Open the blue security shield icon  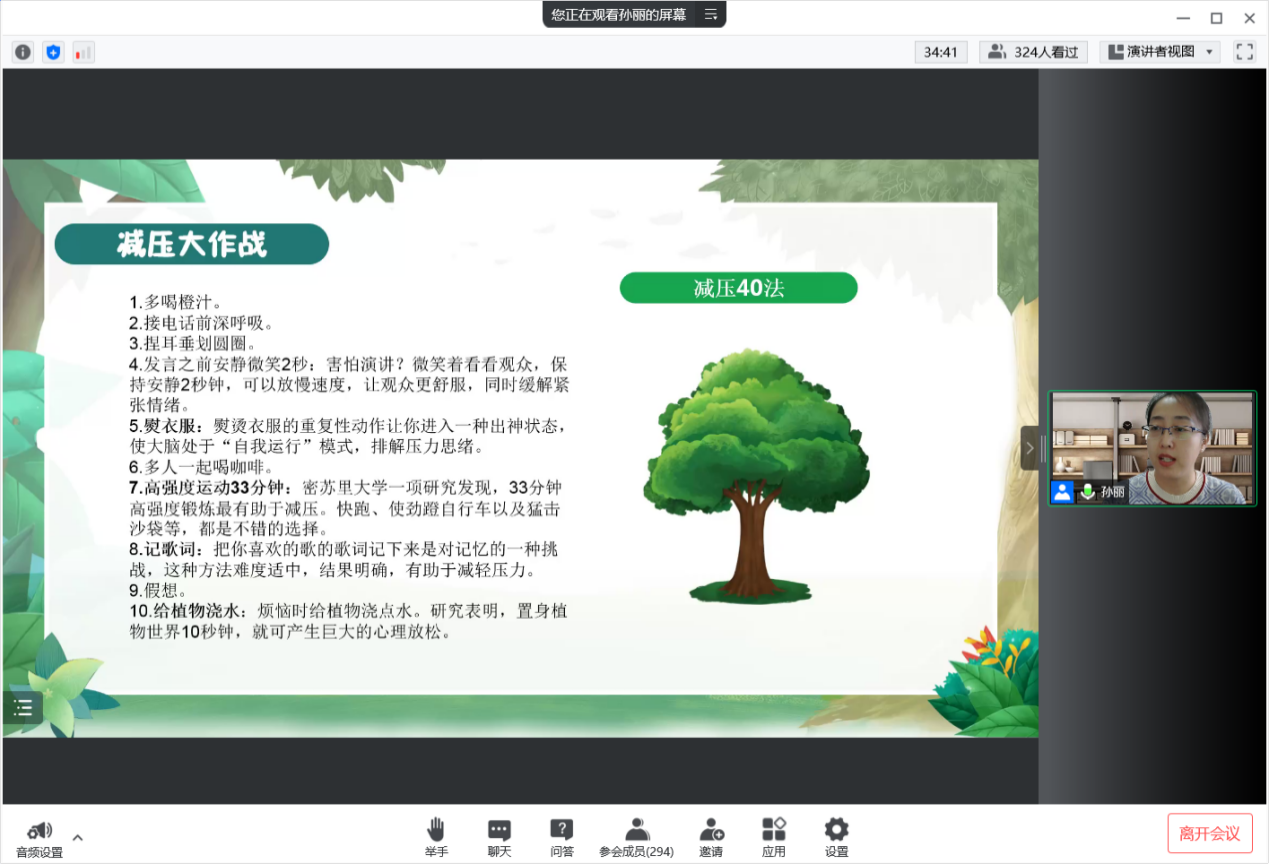(53, 52)
